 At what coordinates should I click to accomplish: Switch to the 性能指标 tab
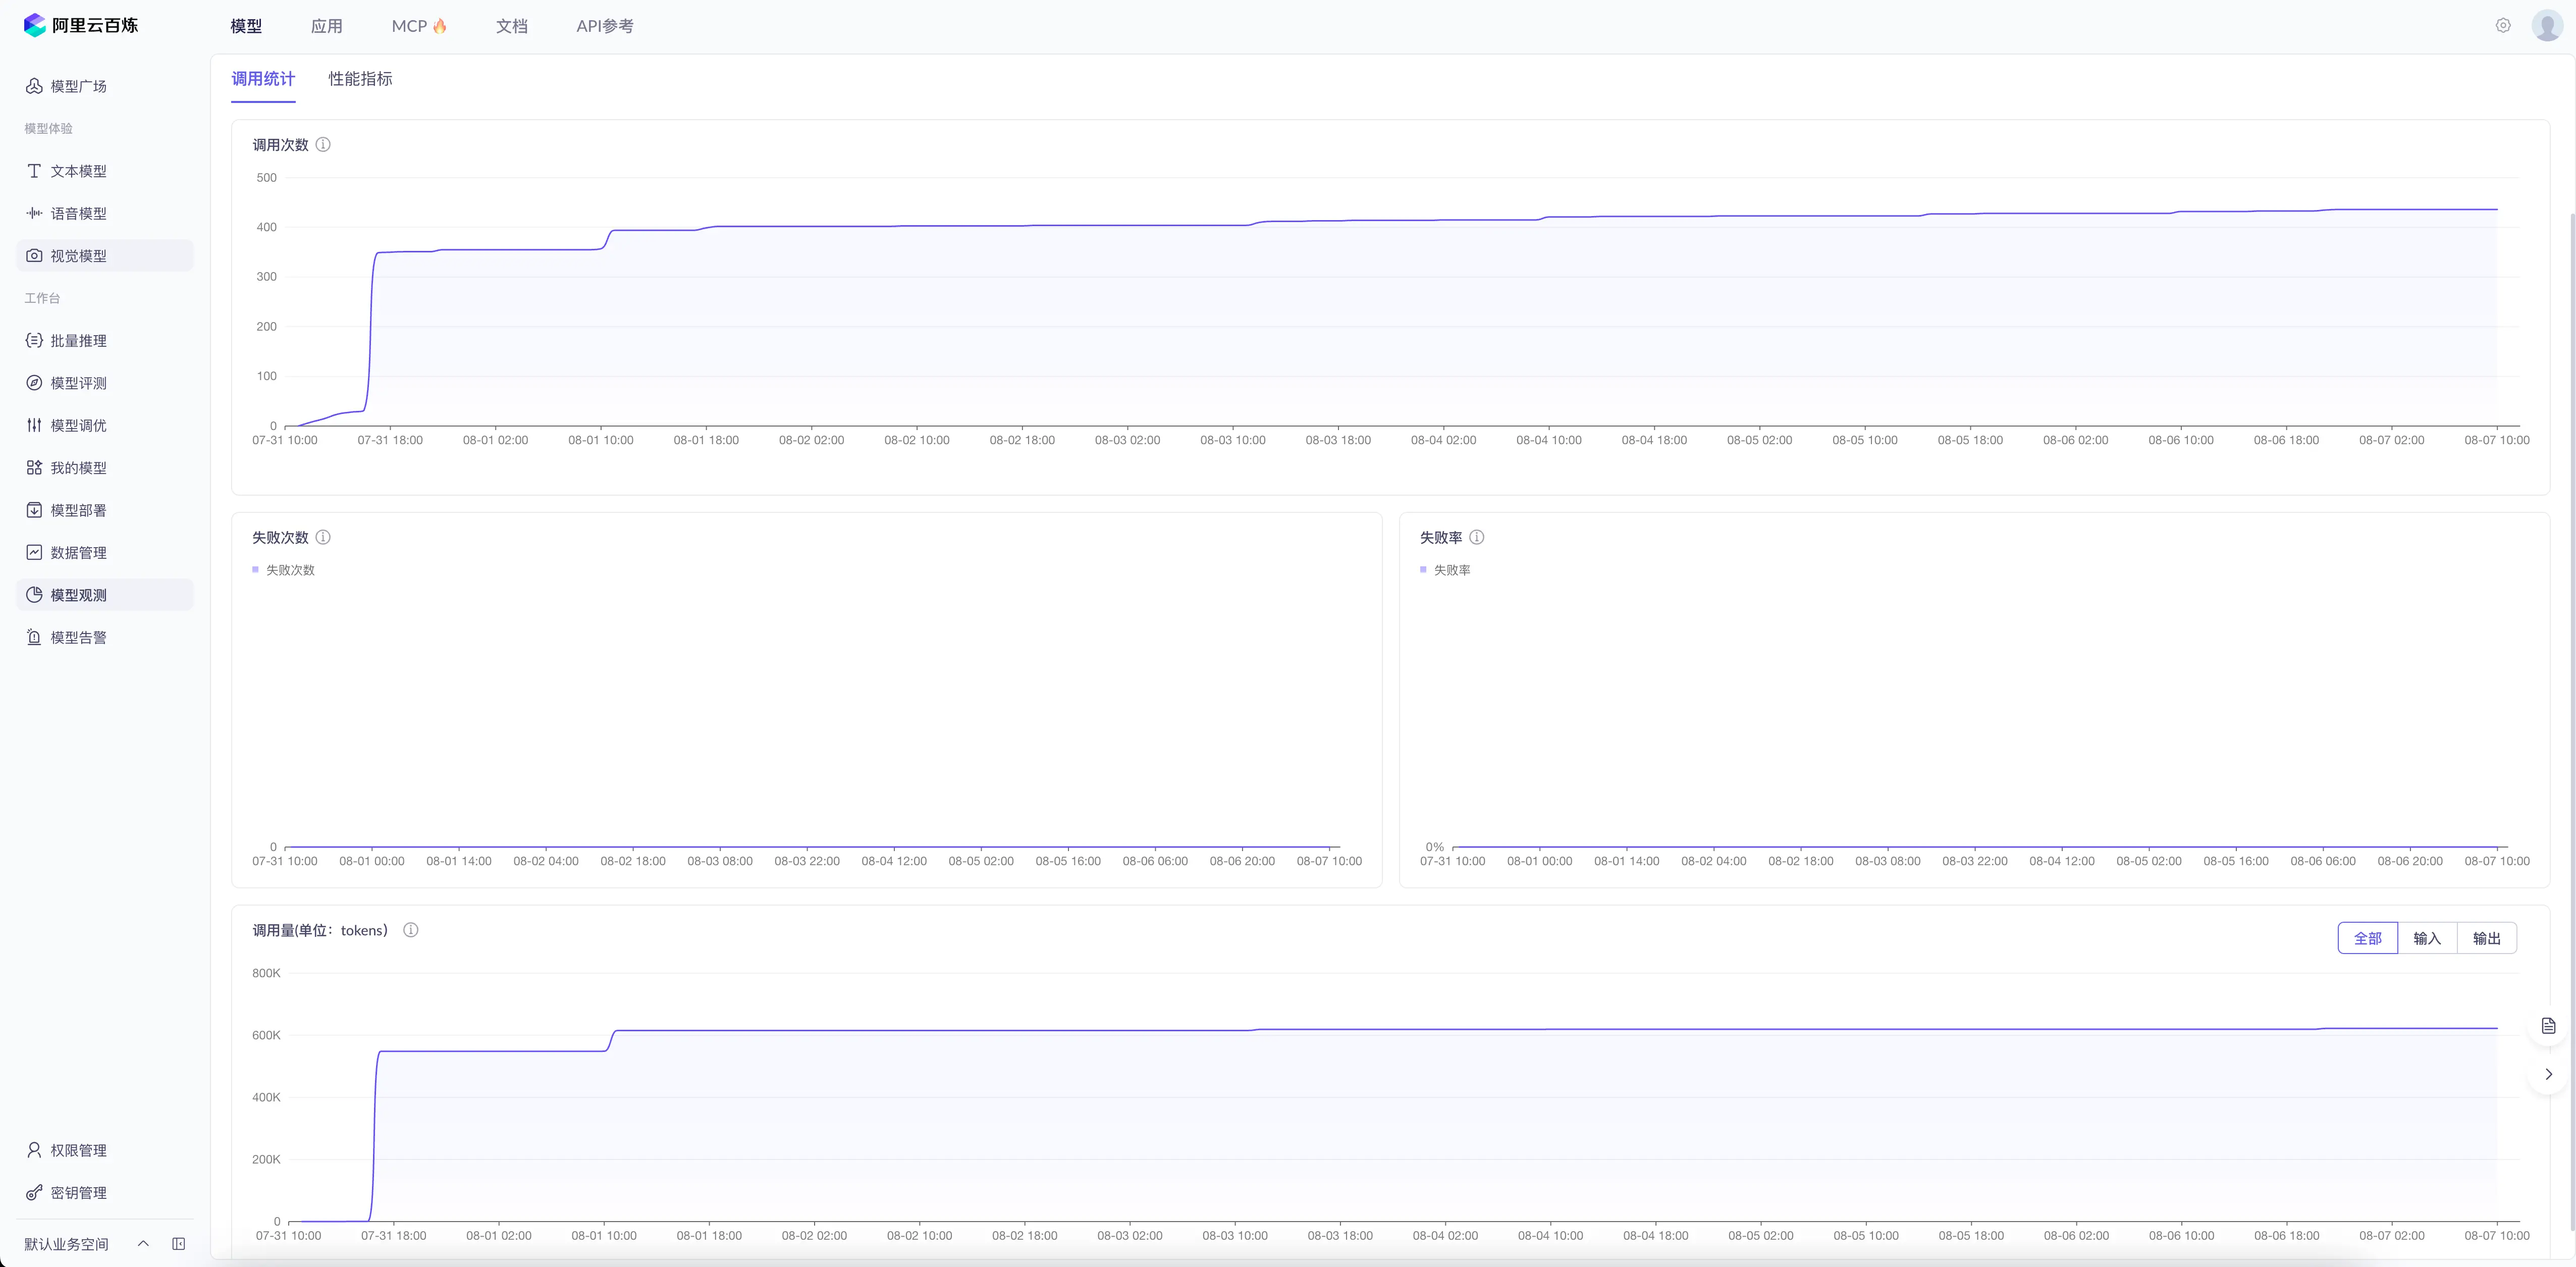pyautogui.click(x=360, y=79)
